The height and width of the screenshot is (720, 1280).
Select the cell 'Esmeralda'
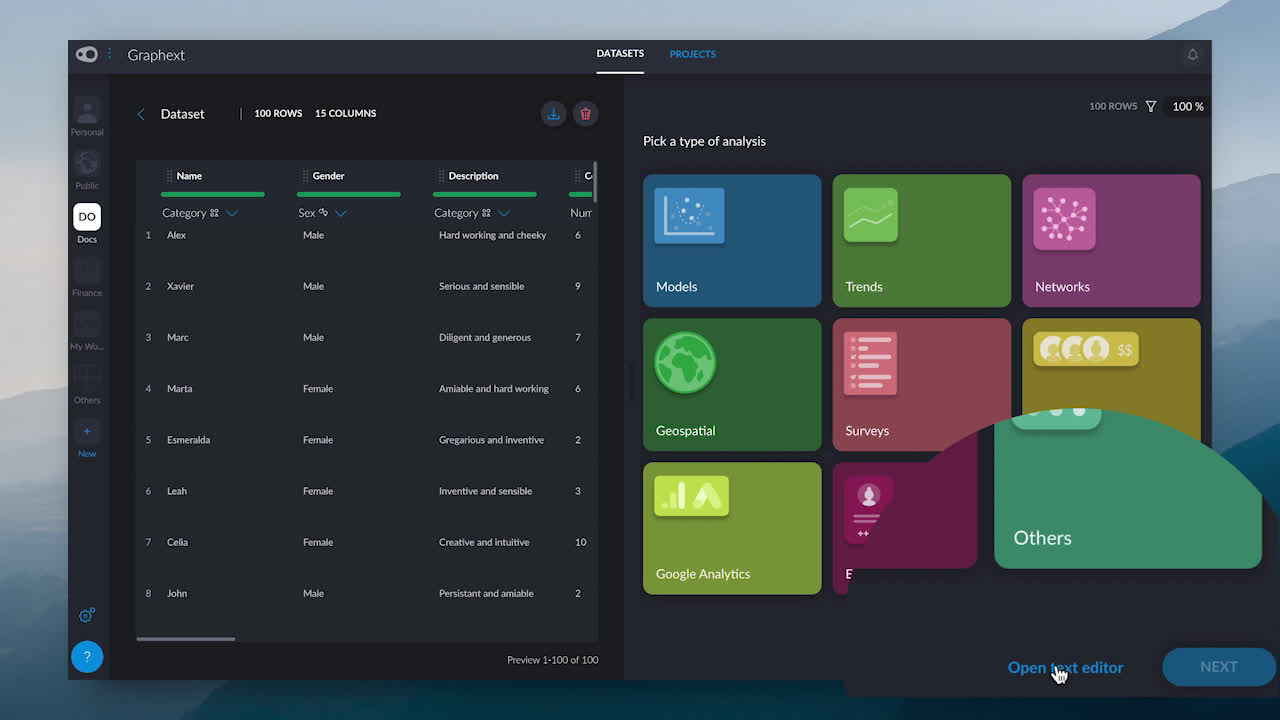tap(188, 440)
